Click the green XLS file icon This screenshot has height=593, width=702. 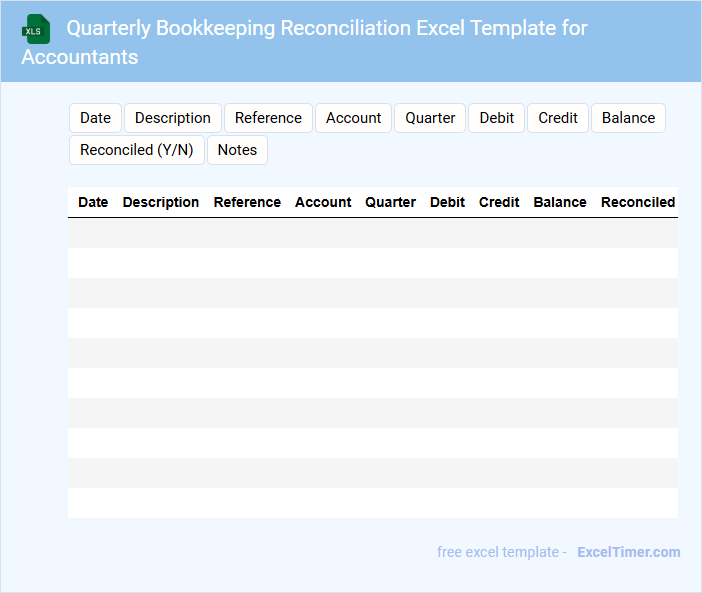point(36,30)
